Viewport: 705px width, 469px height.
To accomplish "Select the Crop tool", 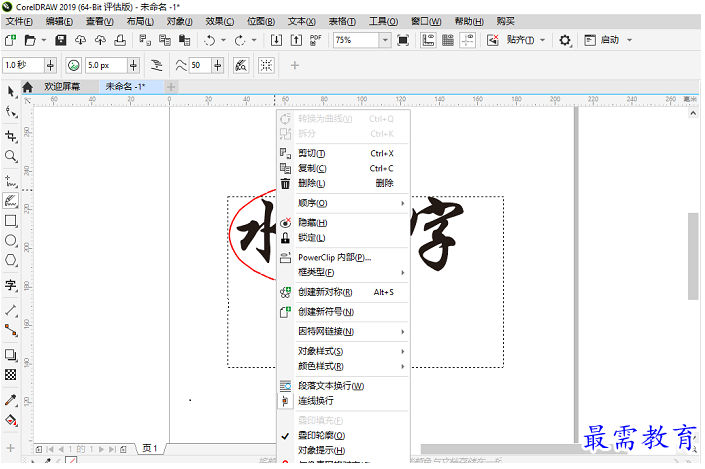I will (x=11, y=136).
